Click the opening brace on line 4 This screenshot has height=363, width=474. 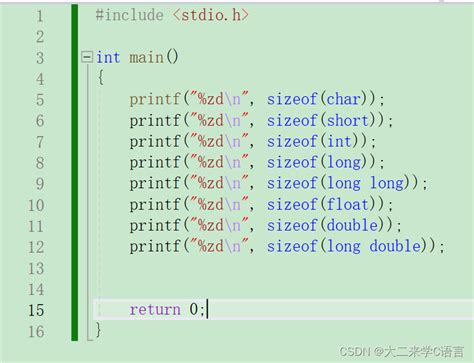[100, 78]
